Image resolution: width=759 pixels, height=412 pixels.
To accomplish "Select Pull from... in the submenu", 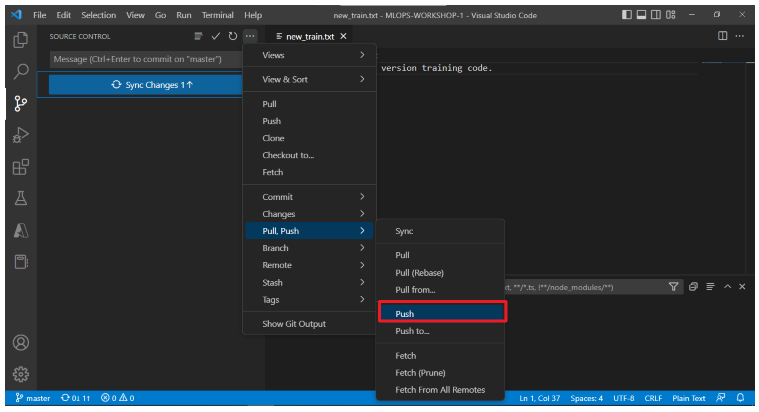I will click(x=441, y=290).
